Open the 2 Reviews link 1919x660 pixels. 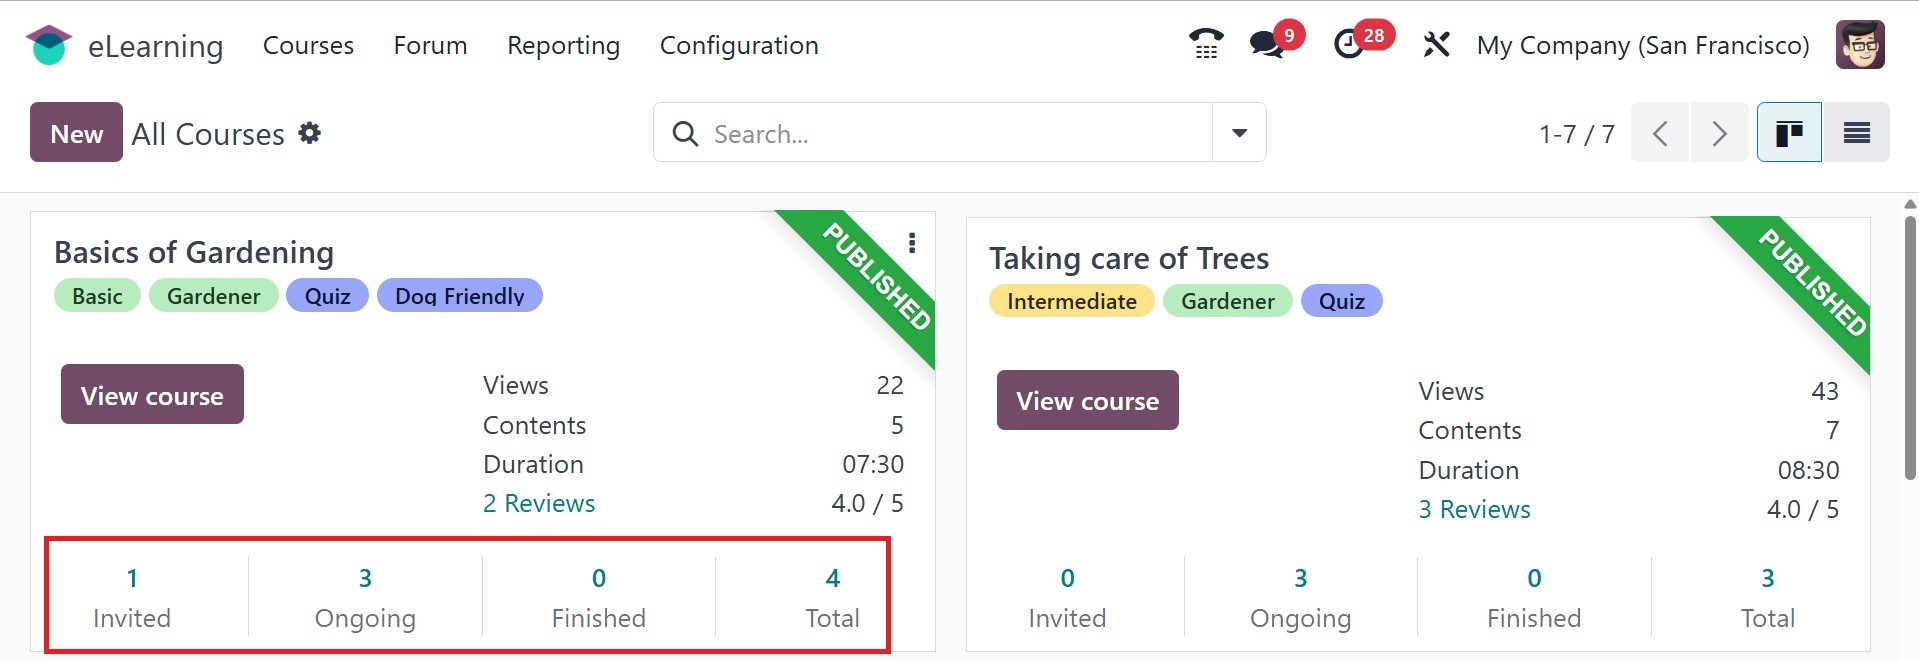click(539, 503)
